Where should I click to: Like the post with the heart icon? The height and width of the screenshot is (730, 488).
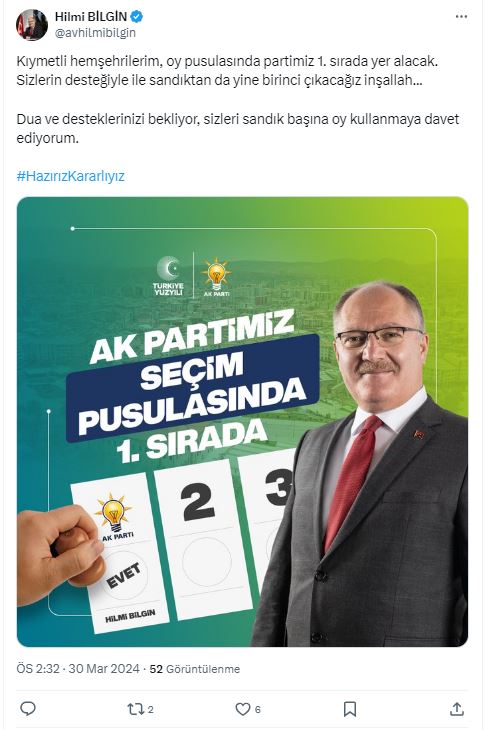click(x=243, y=709)
